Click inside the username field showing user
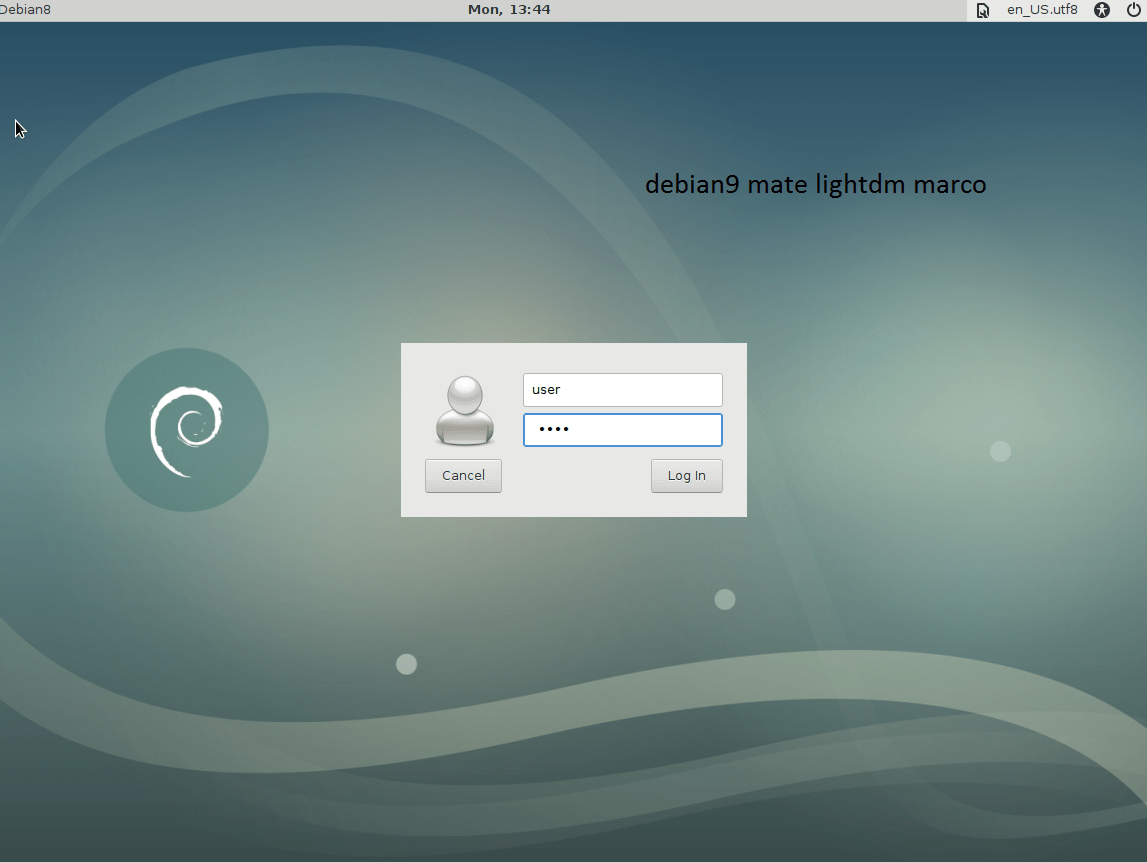The height and width of the screenshot is (863, 1147). (x=622, y=390)
